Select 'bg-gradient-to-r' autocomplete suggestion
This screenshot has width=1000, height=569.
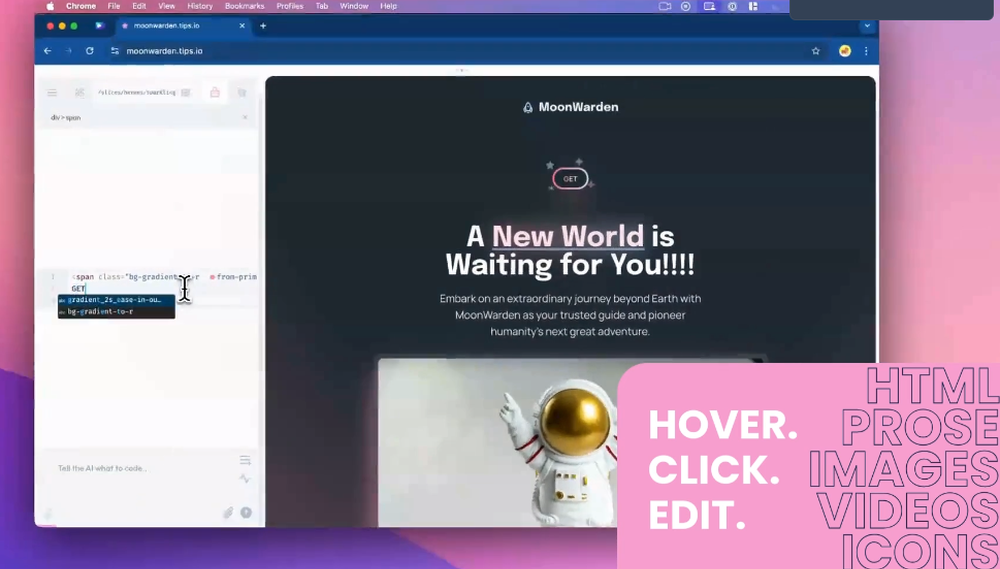pos(116,311)
